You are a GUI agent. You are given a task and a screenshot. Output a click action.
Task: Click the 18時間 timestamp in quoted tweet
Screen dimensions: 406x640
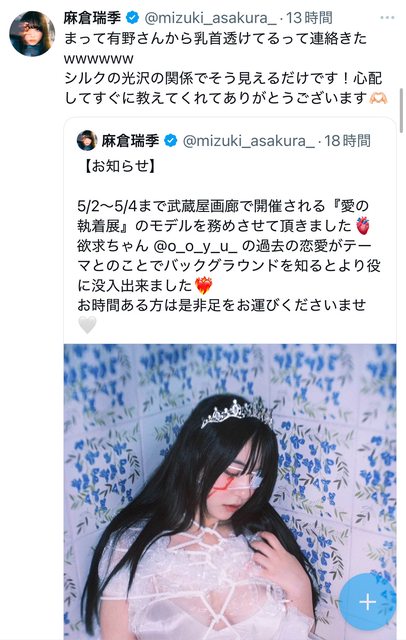348,141
